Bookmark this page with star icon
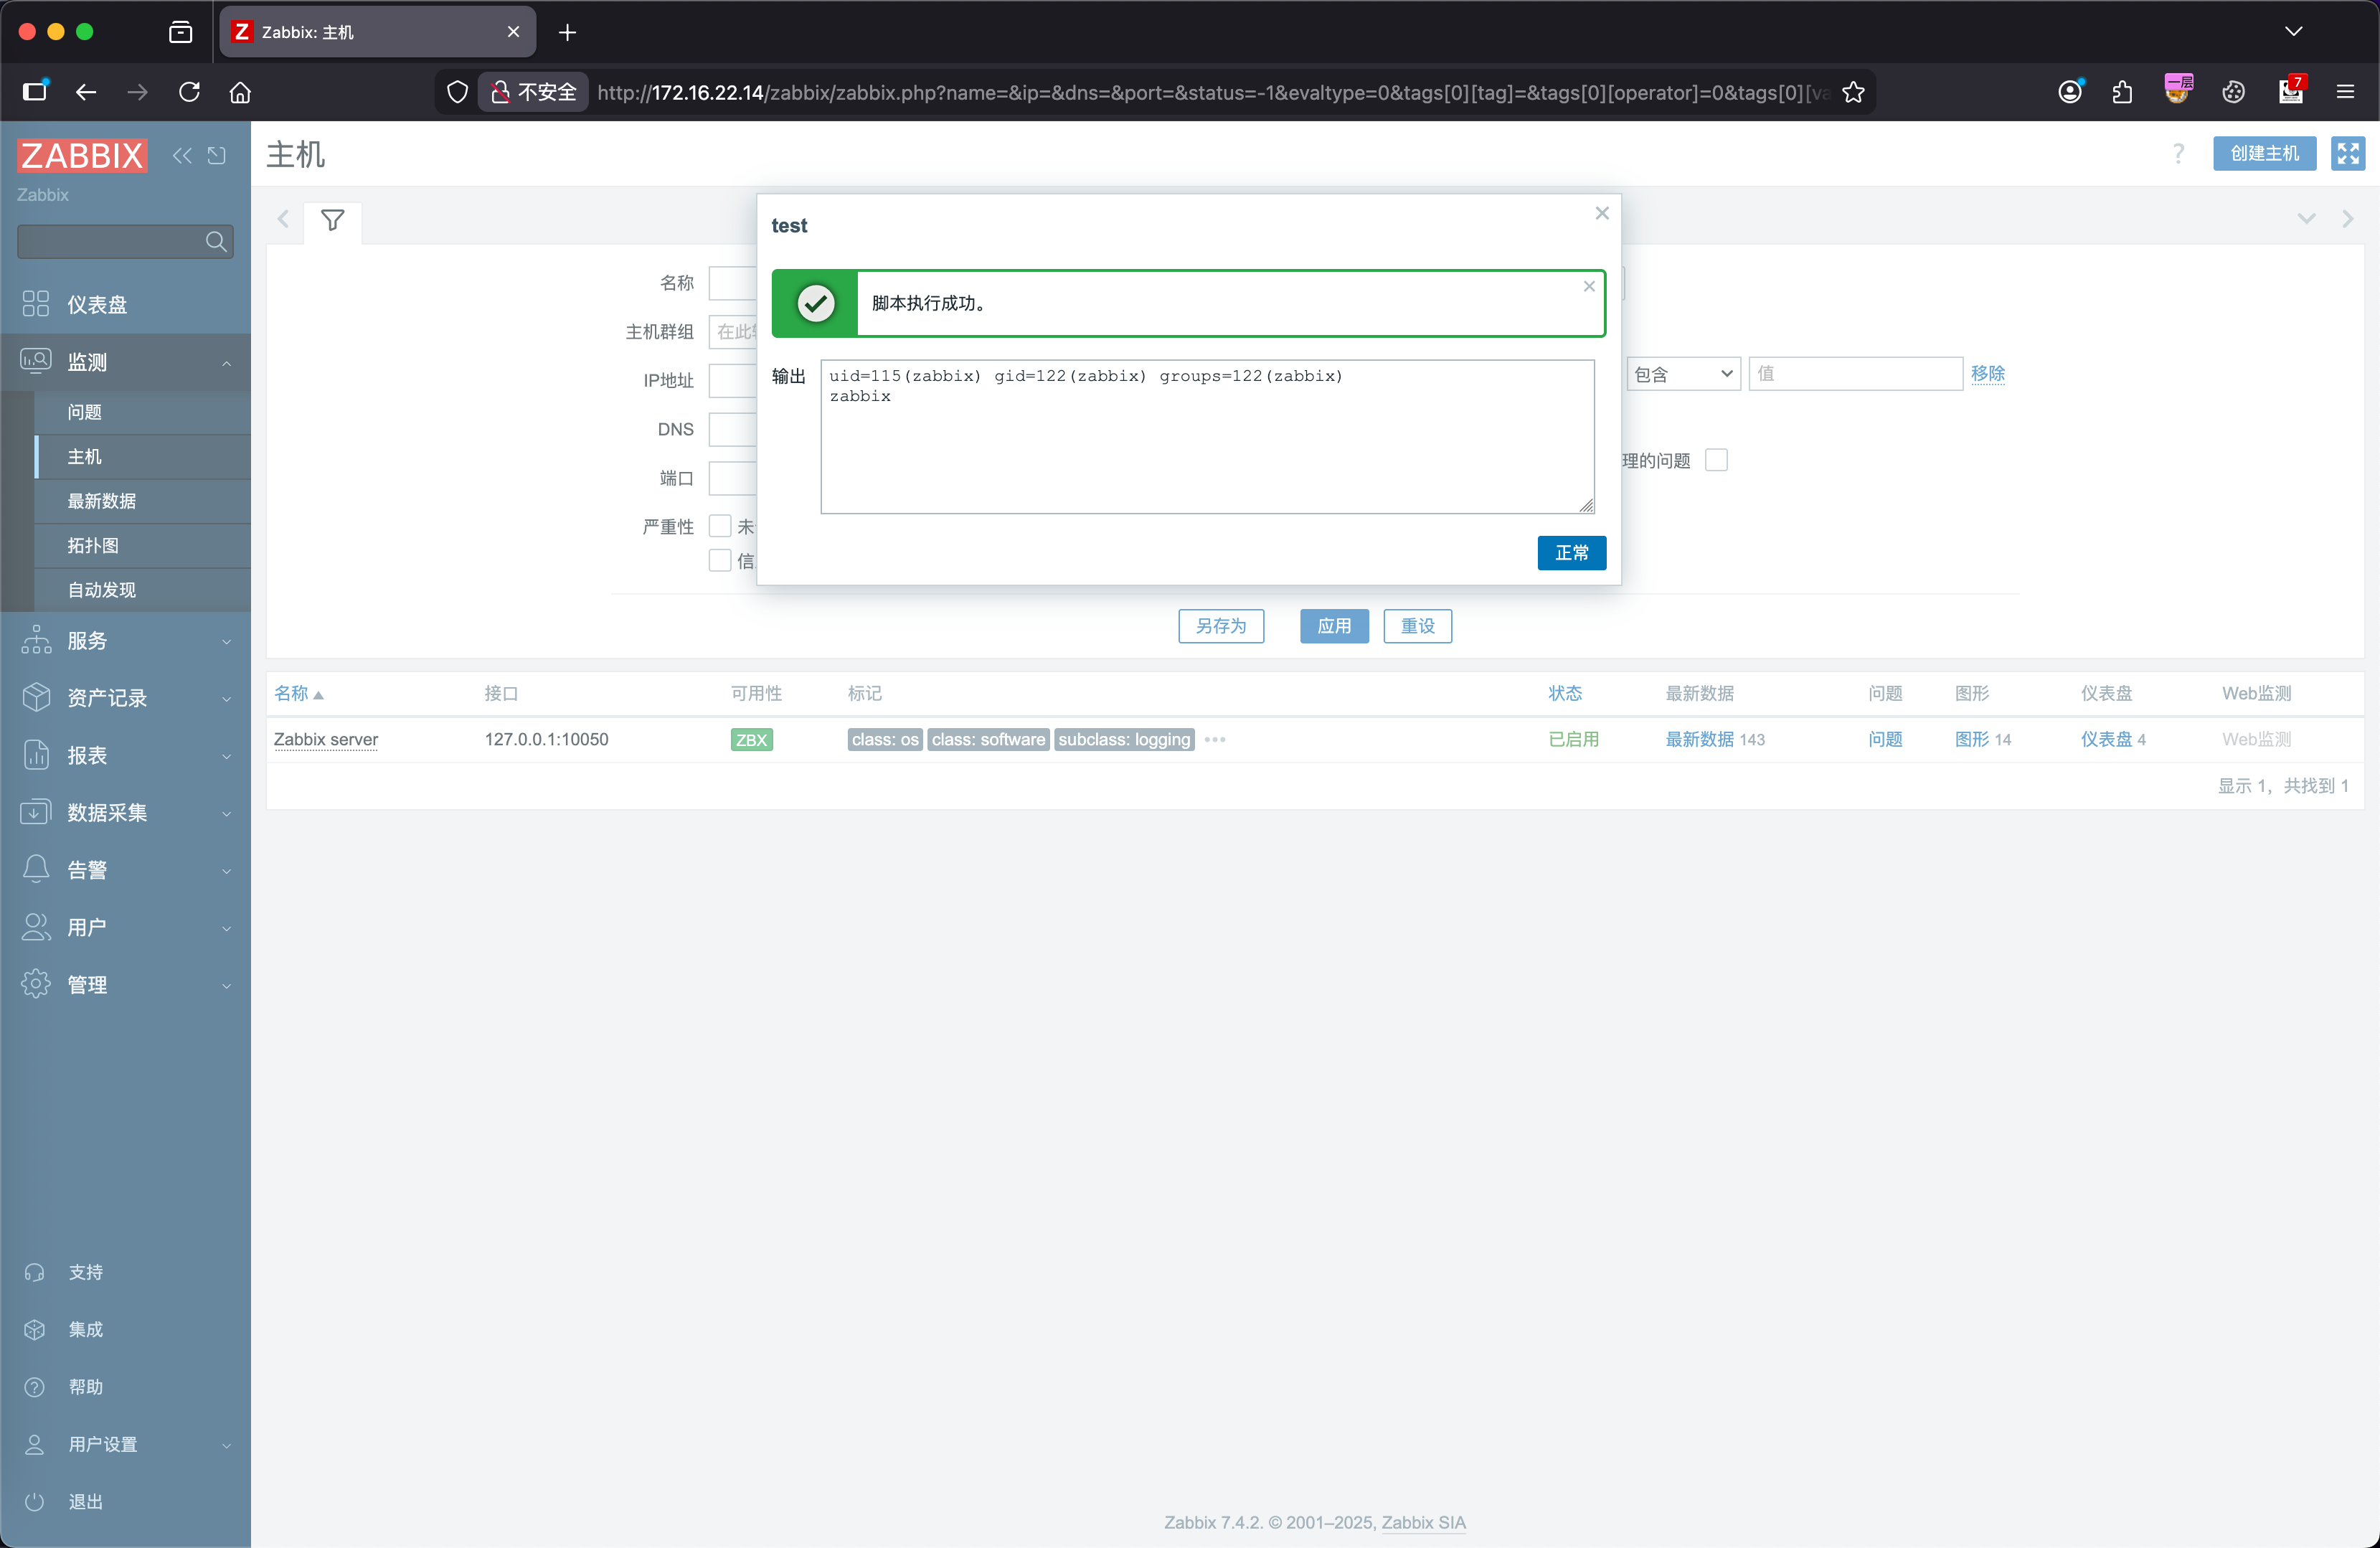The height and width of the screenshot is (1548, 2380). (x=1853, y=92)
